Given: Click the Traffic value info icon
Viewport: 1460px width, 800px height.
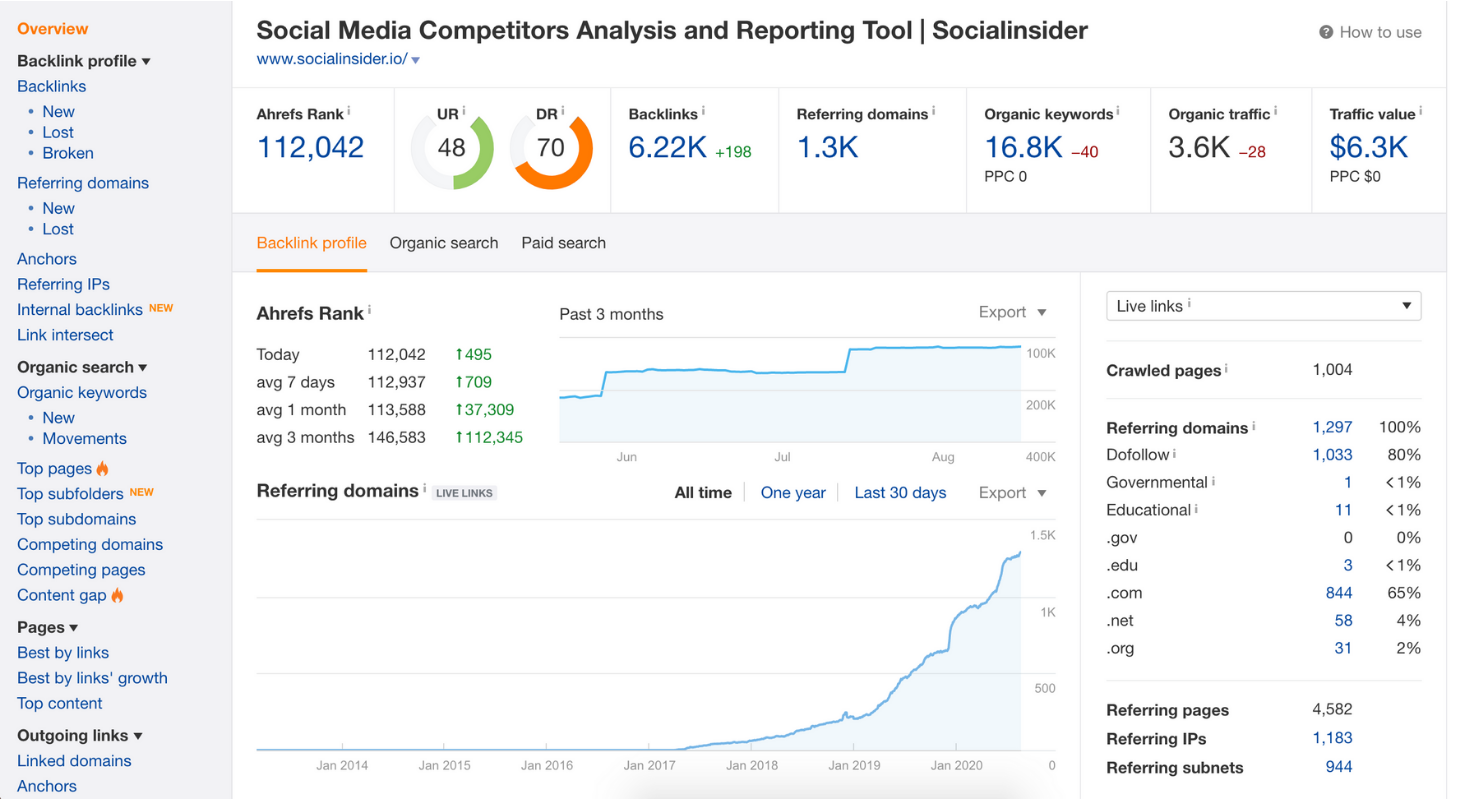Looking at the screenshot, I should [1421, 111].
